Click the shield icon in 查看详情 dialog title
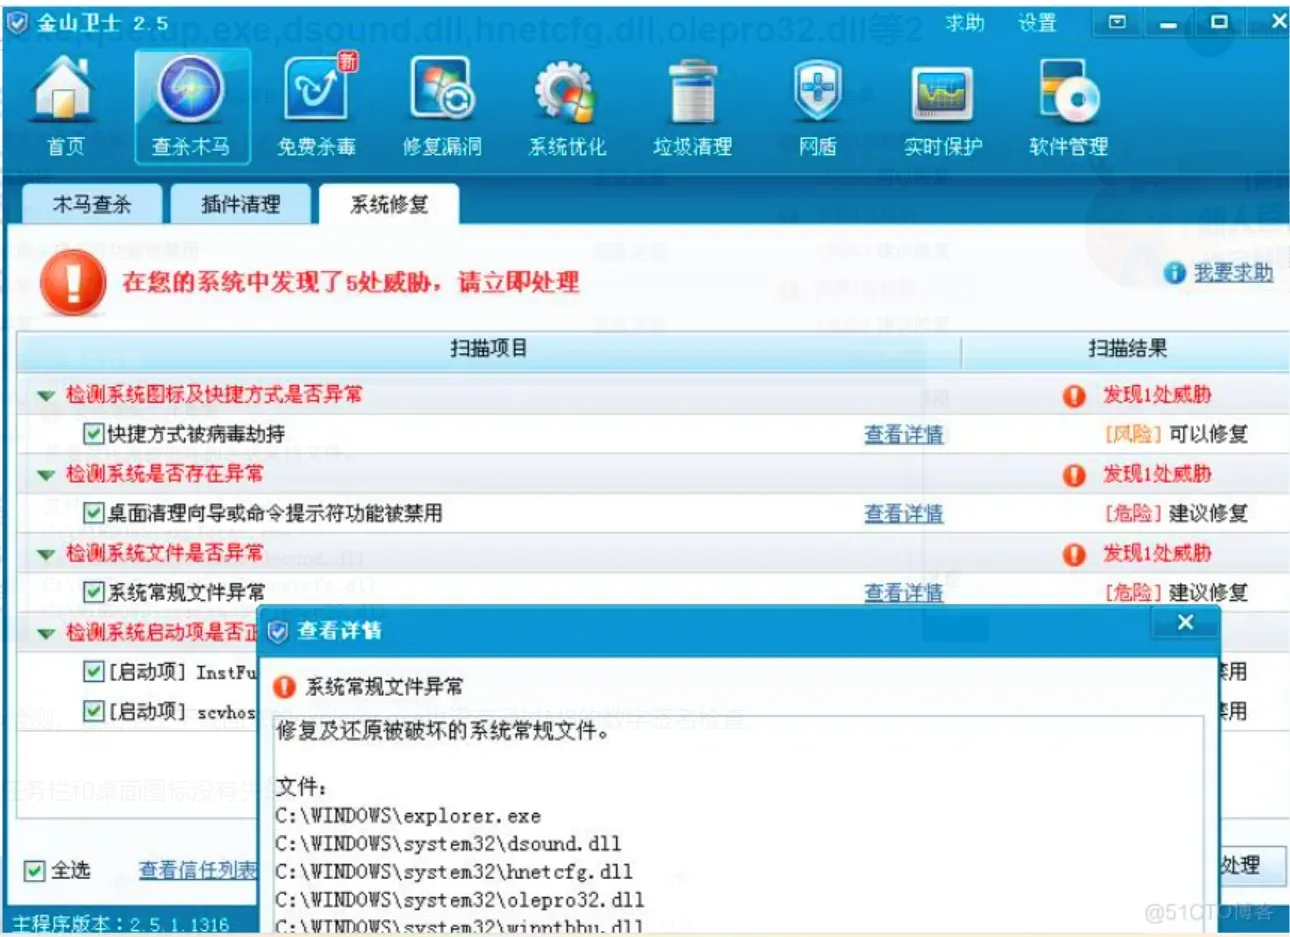Screen dimensions: 1290x937 pos(277,631)
